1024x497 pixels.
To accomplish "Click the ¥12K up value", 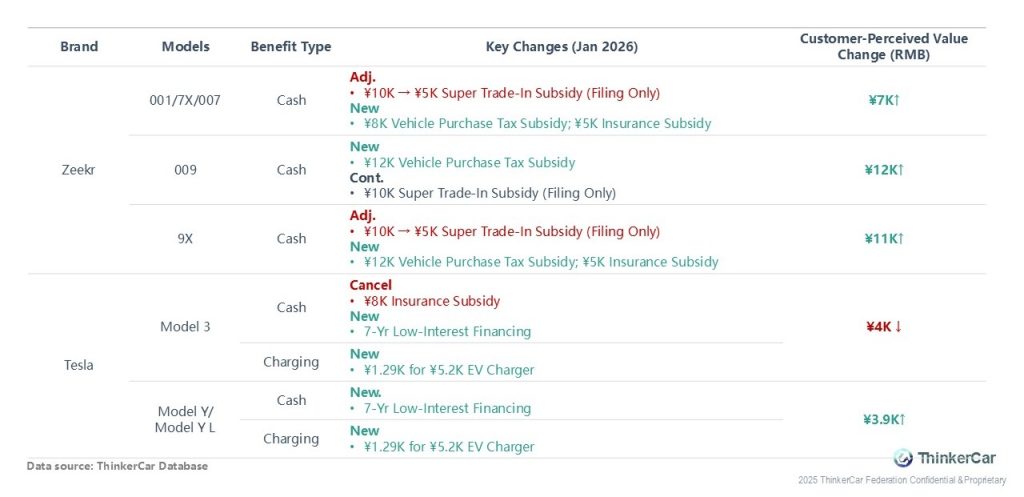I will [884, 170].
